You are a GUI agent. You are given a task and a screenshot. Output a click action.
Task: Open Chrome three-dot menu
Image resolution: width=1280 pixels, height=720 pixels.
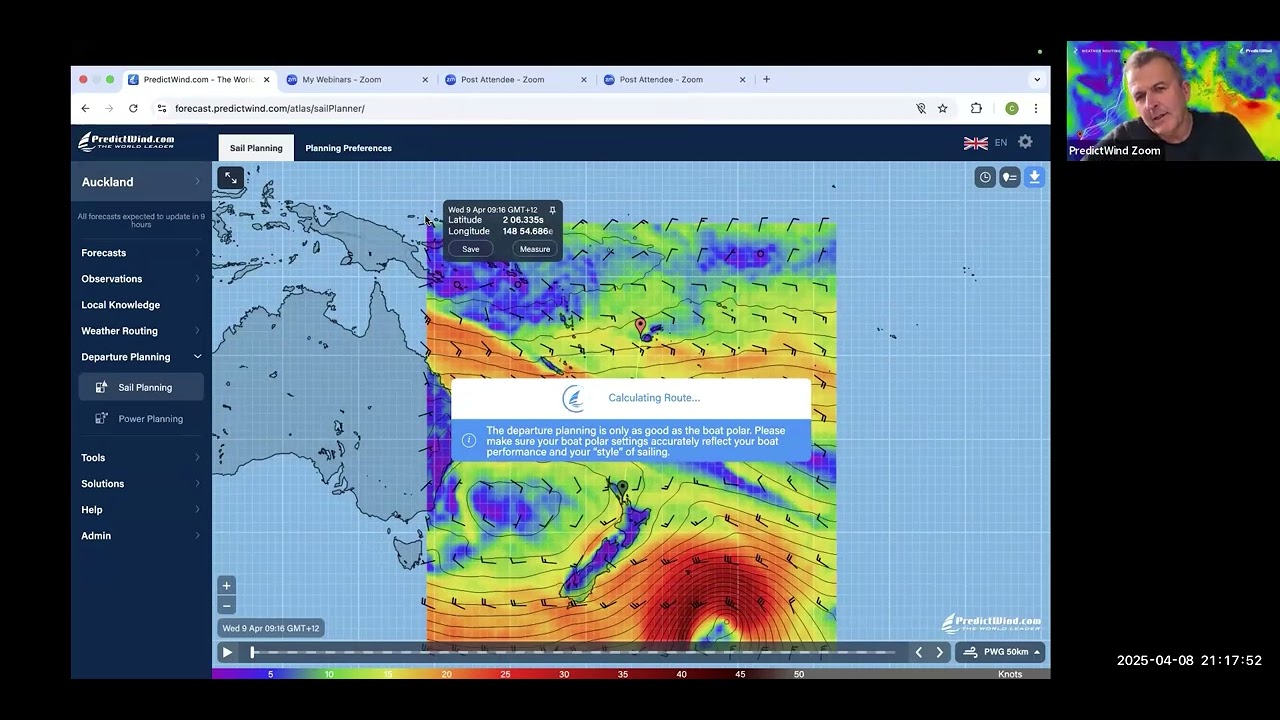[1036, 108]
